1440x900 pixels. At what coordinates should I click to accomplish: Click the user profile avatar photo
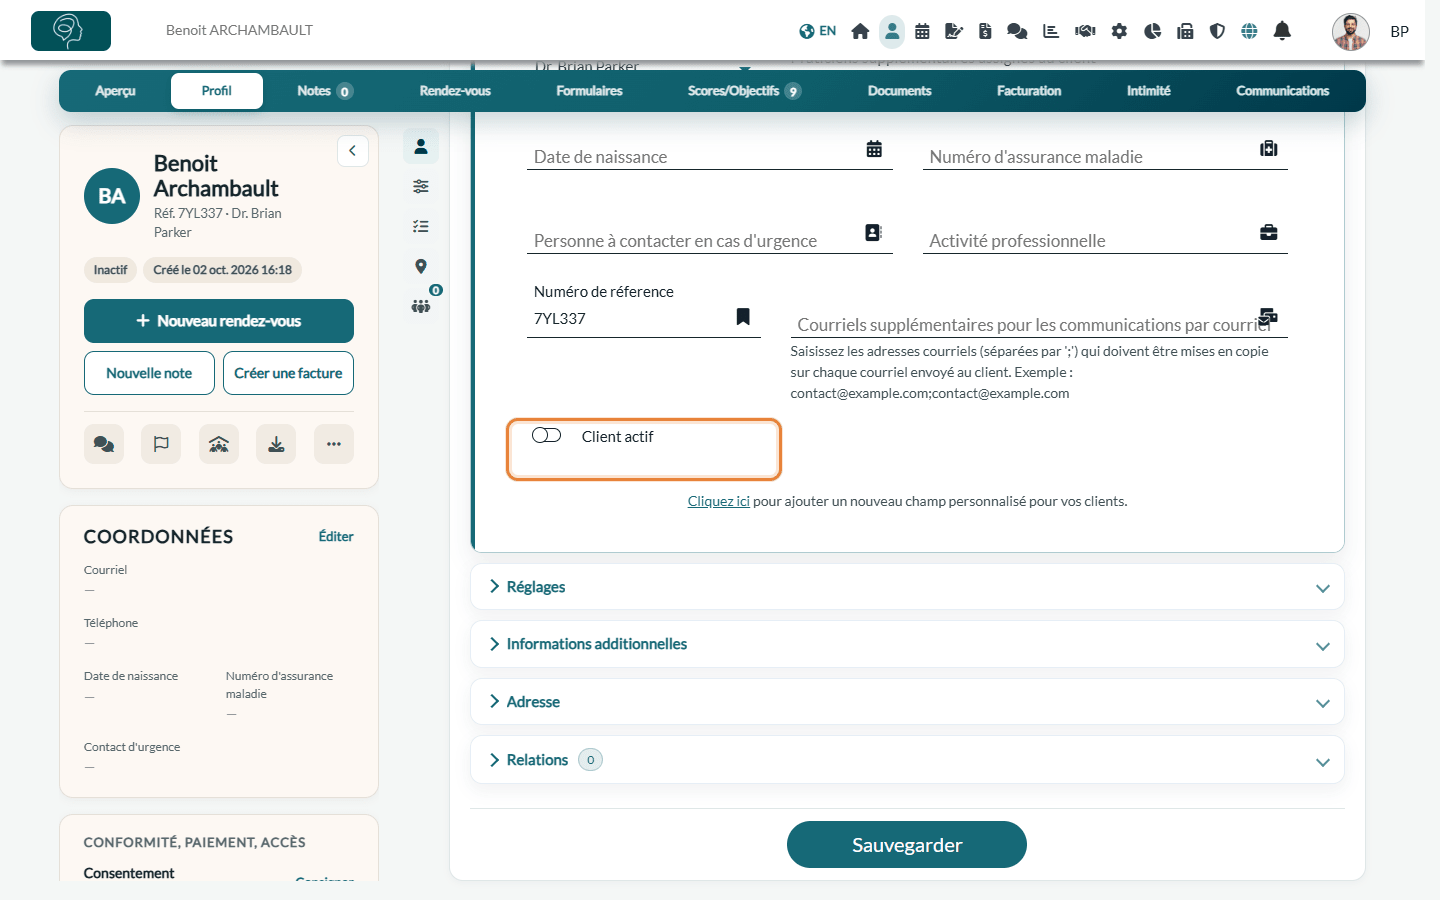[1351, 32]
